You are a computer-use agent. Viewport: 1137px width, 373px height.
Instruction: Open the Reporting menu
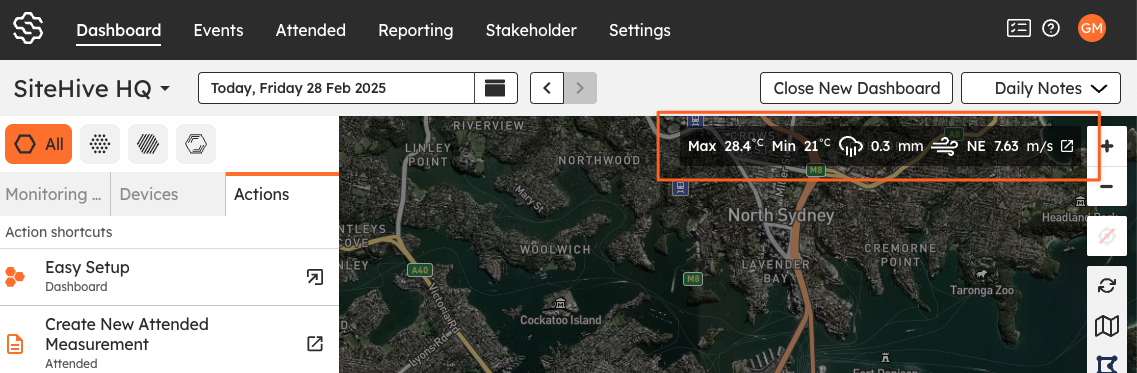pyautogui.click(x=415, y=30)
